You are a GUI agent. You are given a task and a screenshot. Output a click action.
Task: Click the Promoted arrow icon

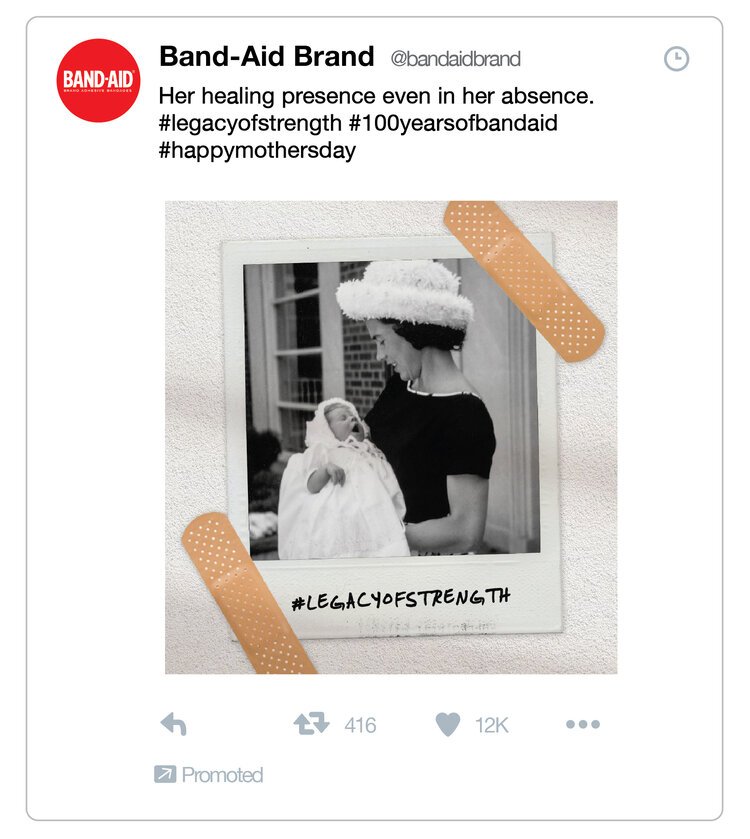pos(165,774)
